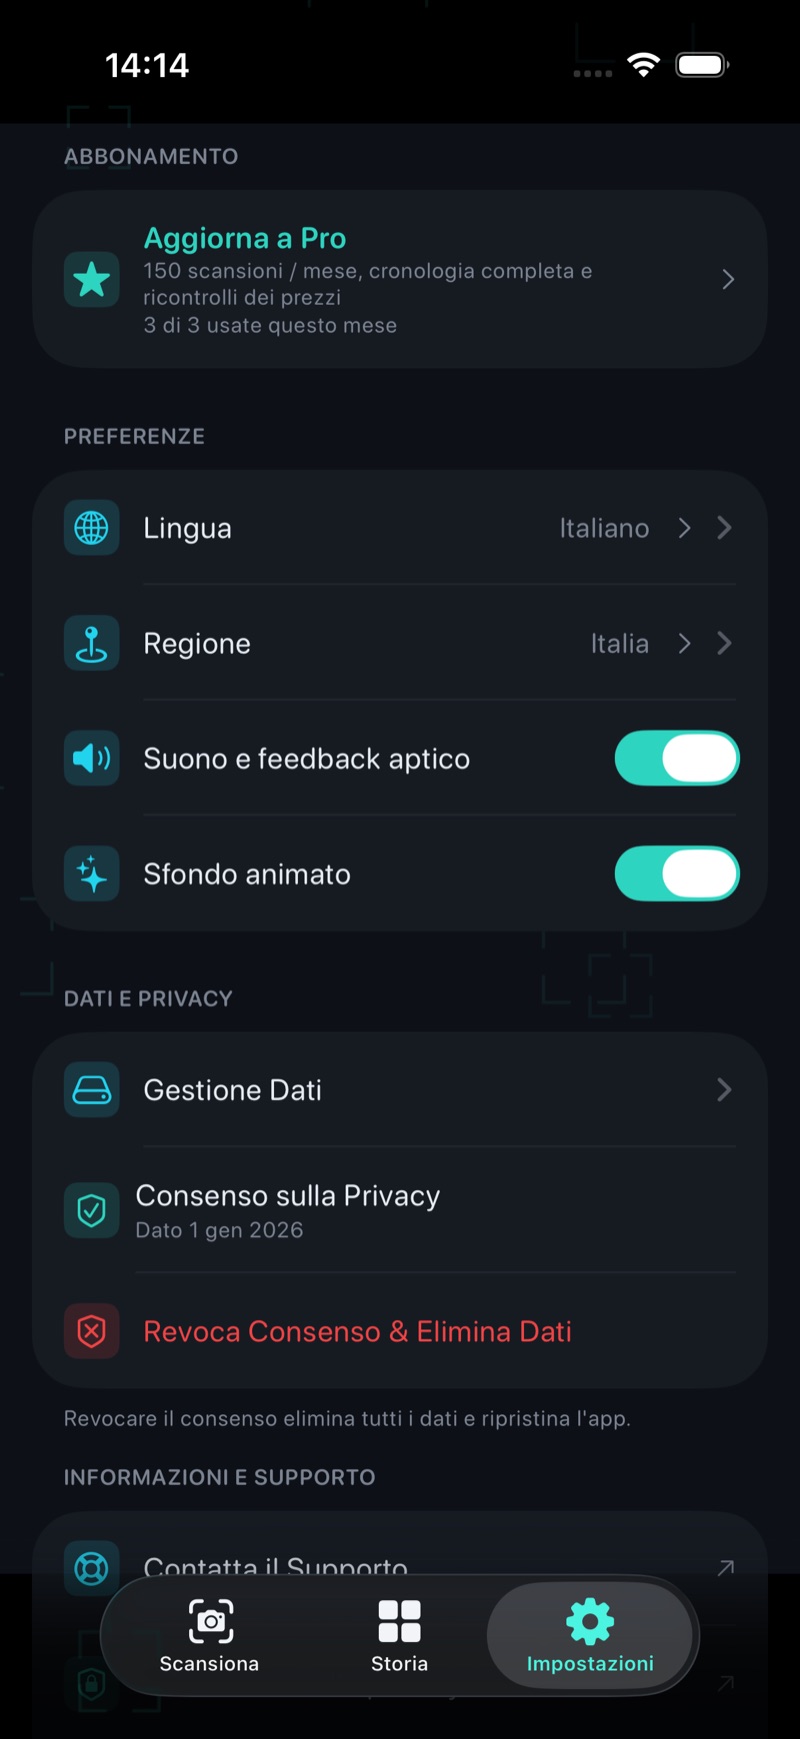This screenshot has height=1739, width=800.
Task: Disable the Suono e feedback aptico switch
Action: 677,758
